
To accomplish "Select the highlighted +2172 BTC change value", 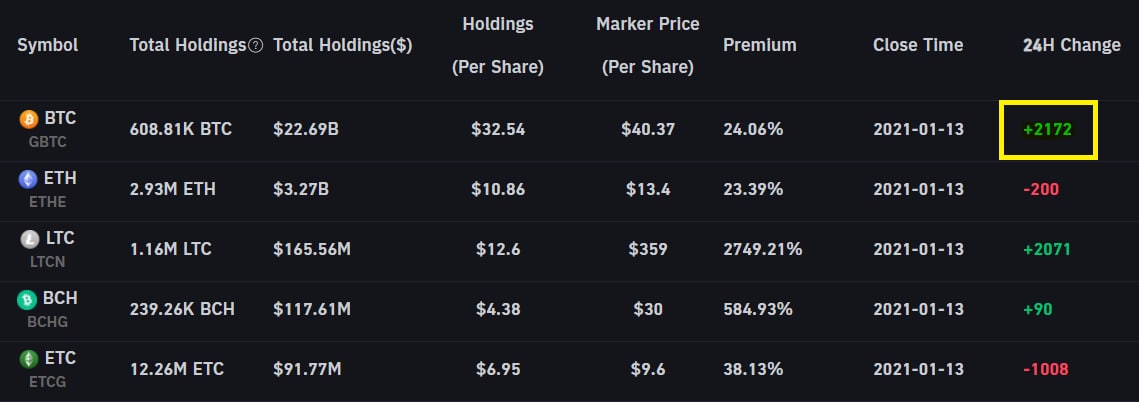I will [1048, 130].
